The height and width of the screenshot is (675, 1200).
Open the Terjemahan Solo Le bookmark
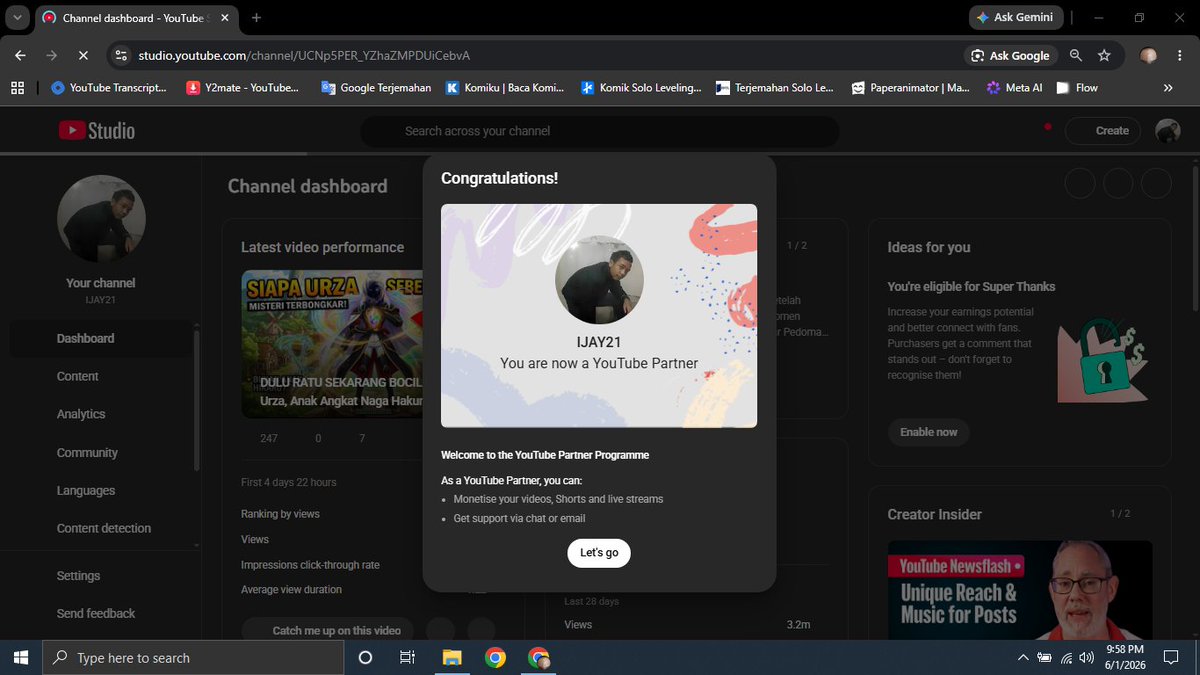coord(774,88)
